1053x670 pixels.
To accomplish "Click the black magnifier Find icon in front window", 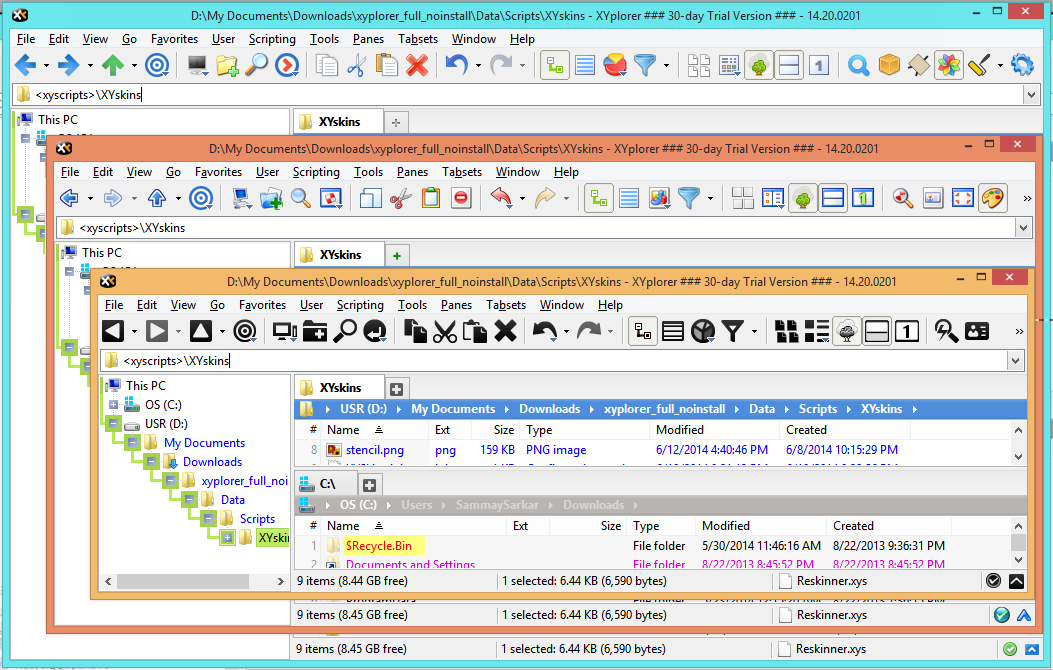I will coord(346,331).
